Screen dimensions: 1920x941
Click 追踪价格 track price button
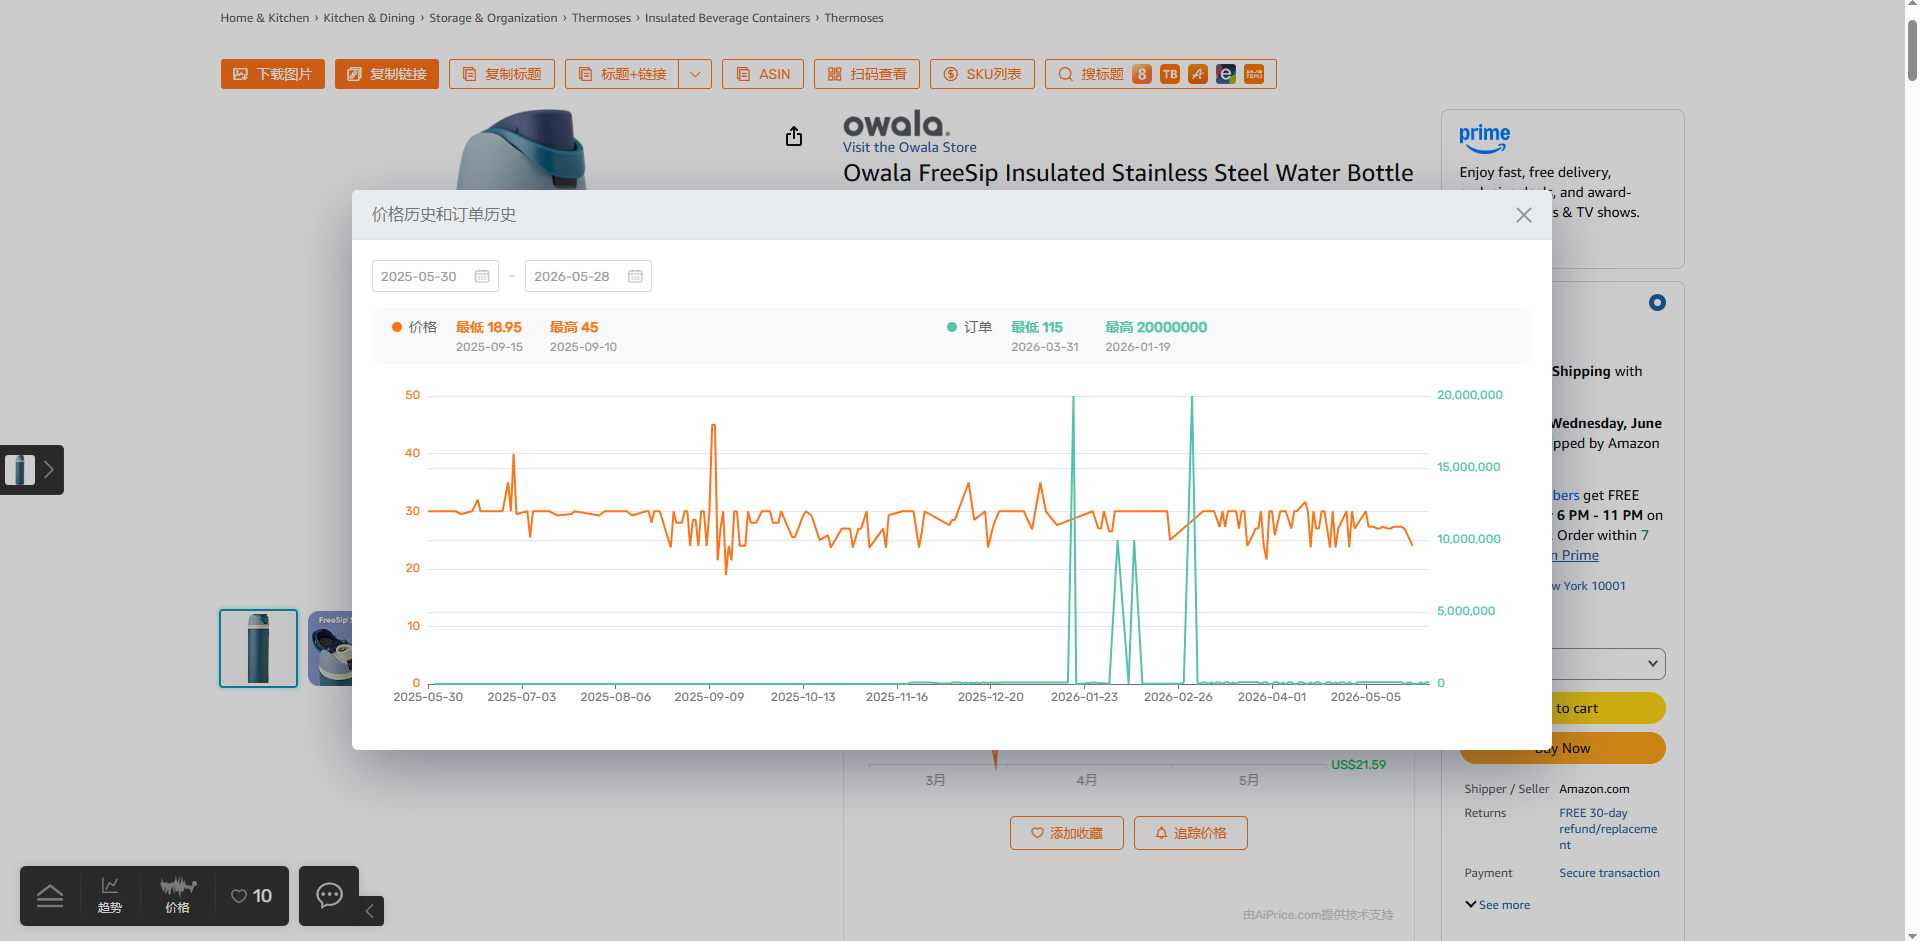pyautogui.click(x=1191, y=833)
